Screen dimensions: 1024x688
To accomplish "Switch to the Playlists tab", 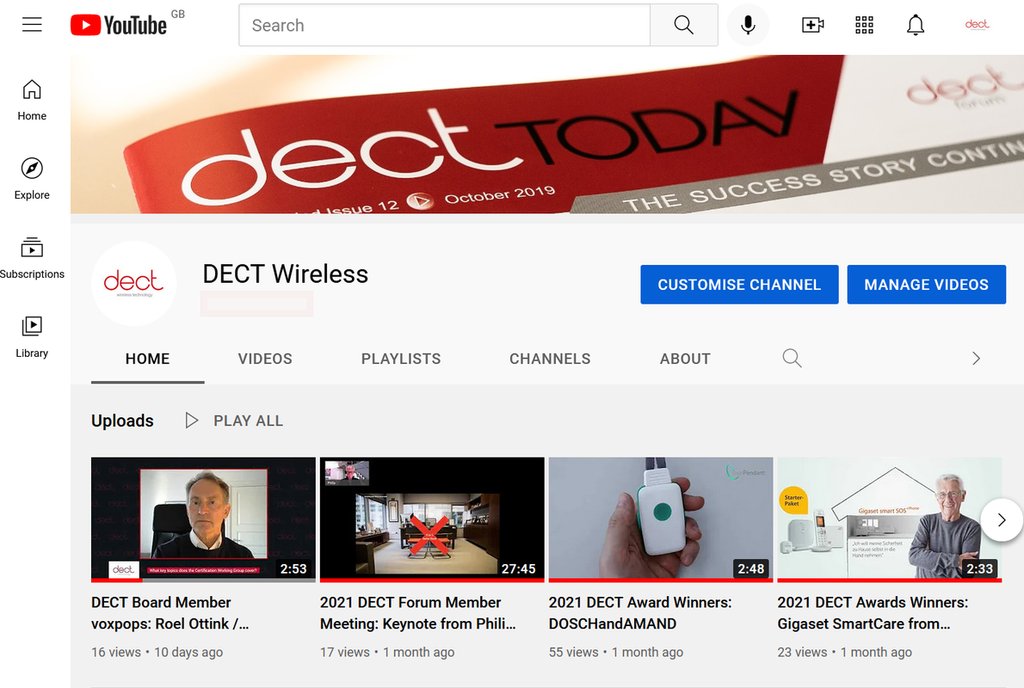I will pos(401,358).
